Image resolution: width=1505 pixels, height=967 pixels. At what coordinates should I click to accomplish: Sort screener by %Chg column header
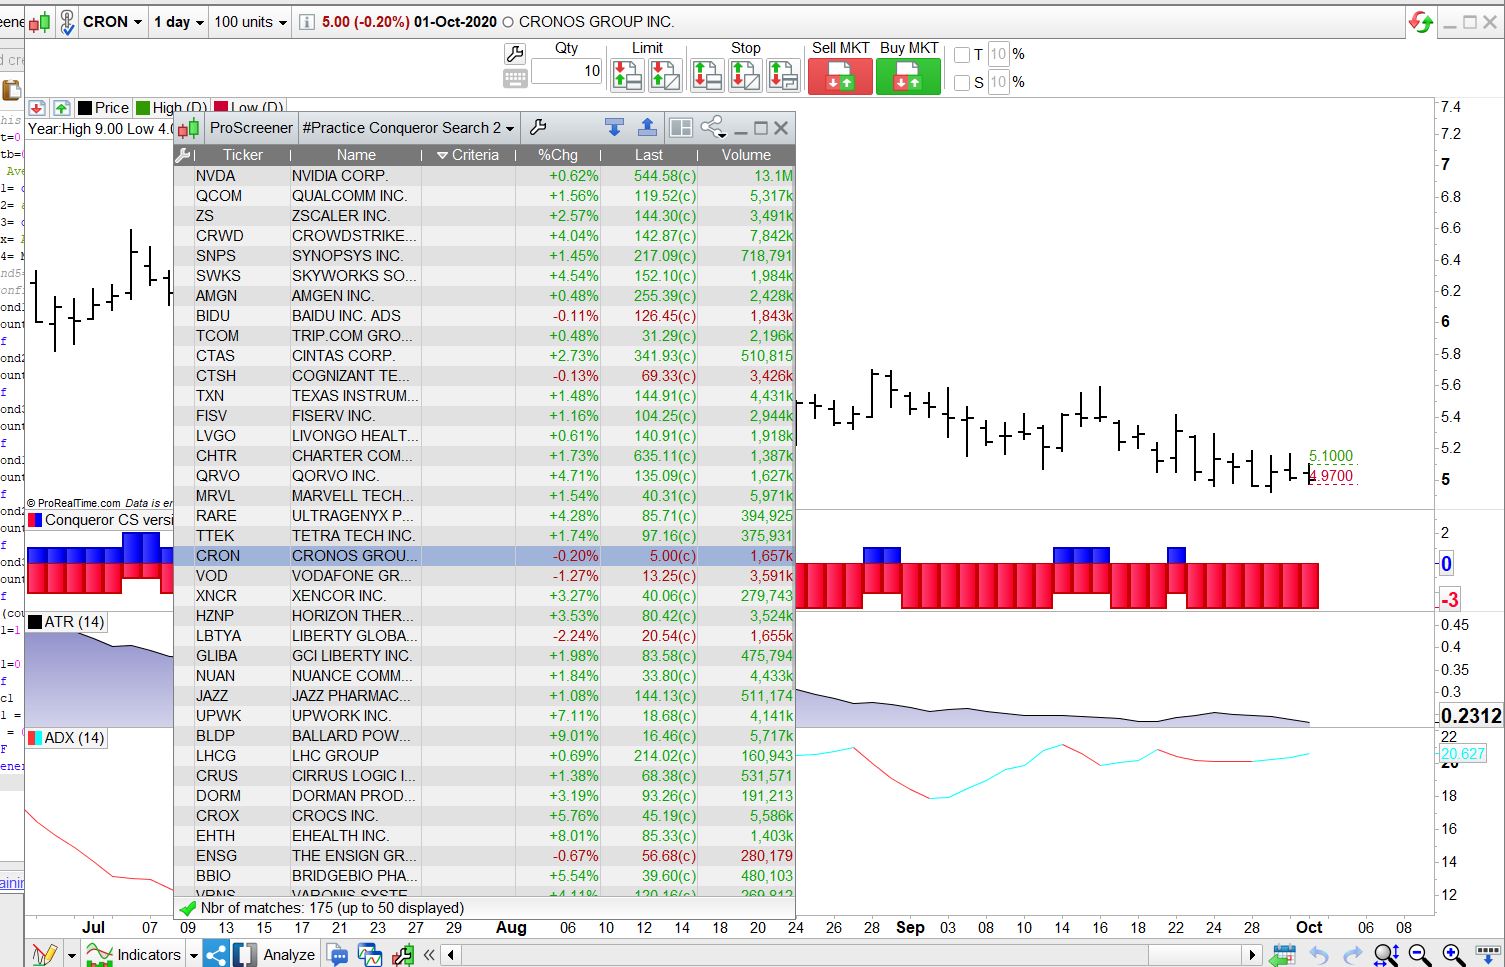(558, 155)
